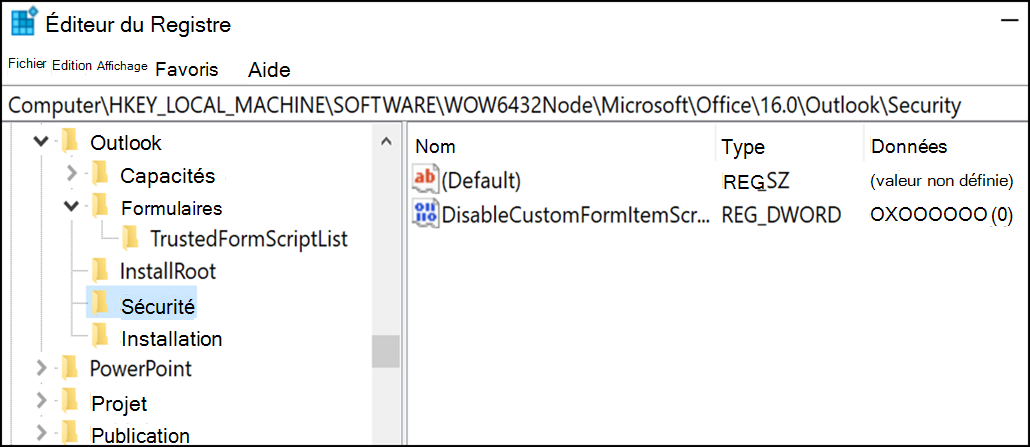Select the Installation key
1030x447 pixels.
(171, 339)
